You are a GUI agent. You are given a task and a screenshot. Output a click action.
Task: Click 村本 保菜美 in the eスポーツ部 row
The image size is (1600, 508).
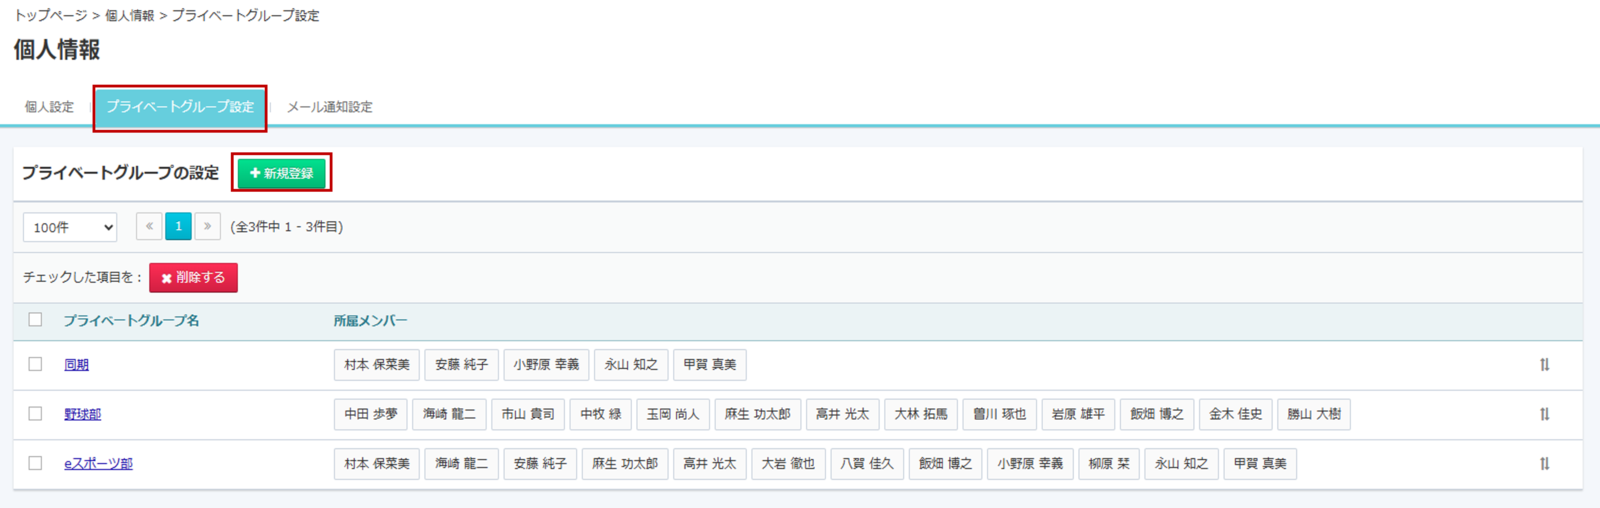point(377,464)
